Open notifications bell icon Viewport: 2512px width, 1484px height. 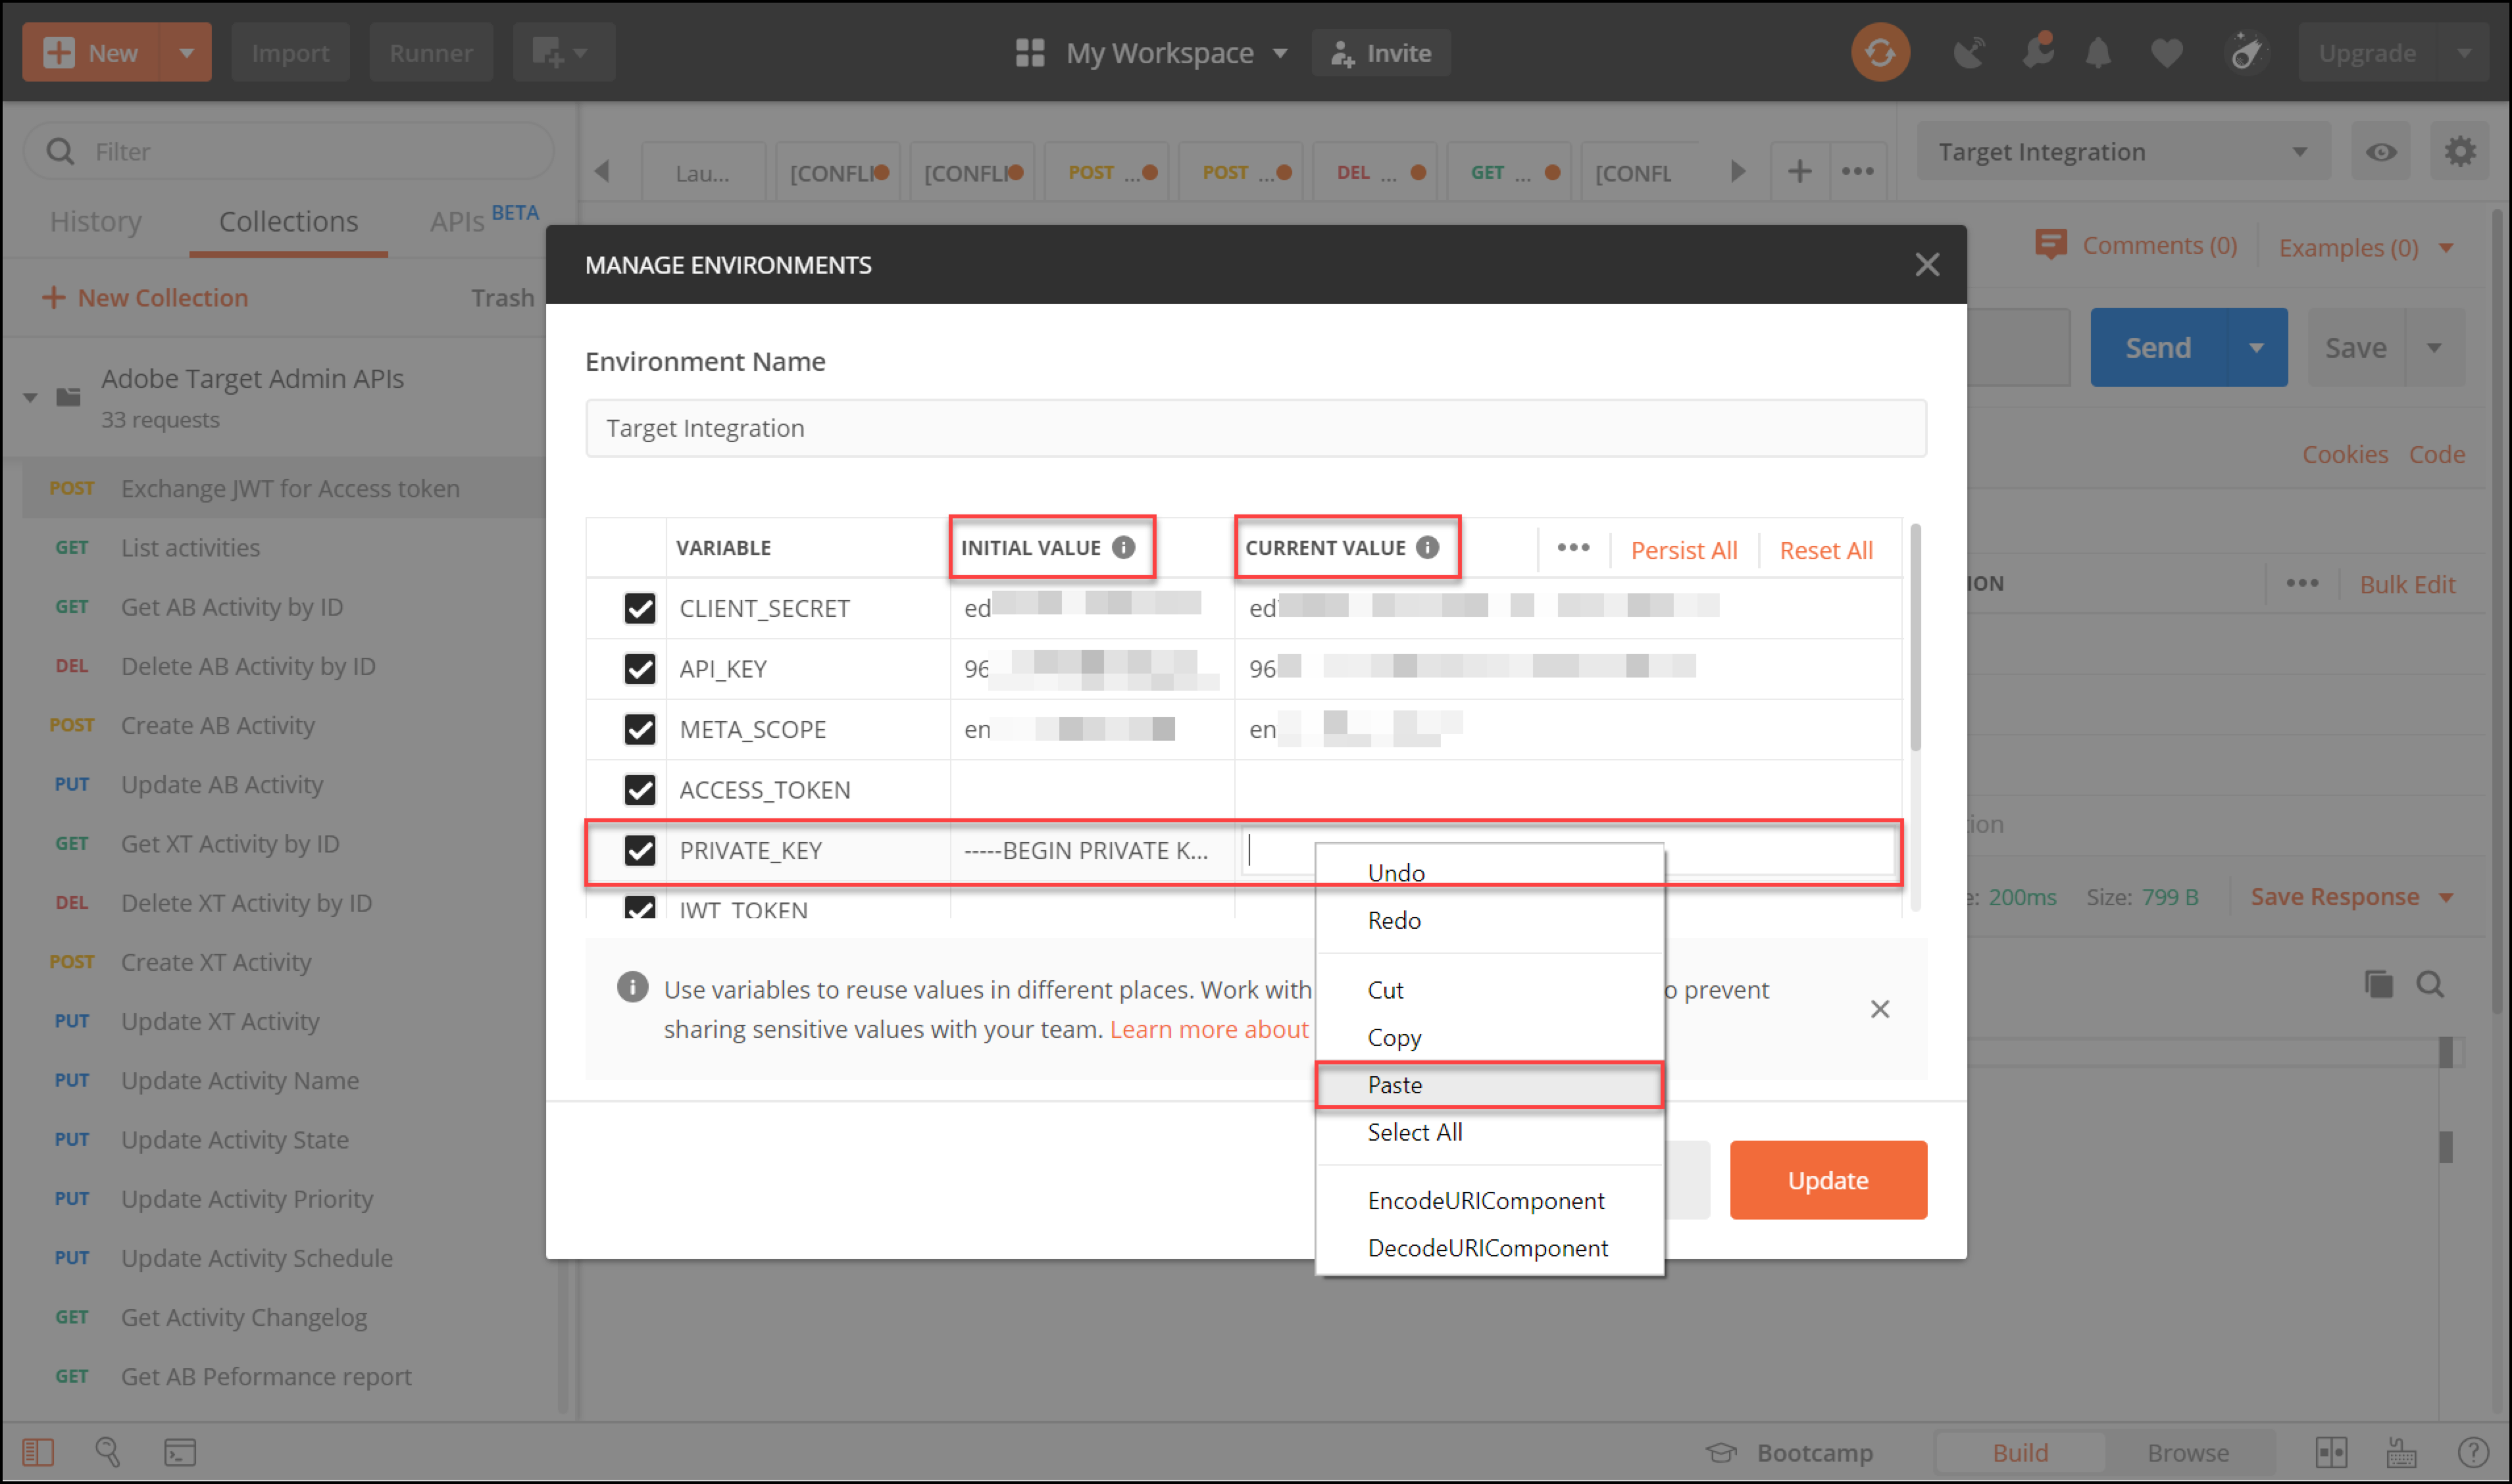coord(2098,52)
